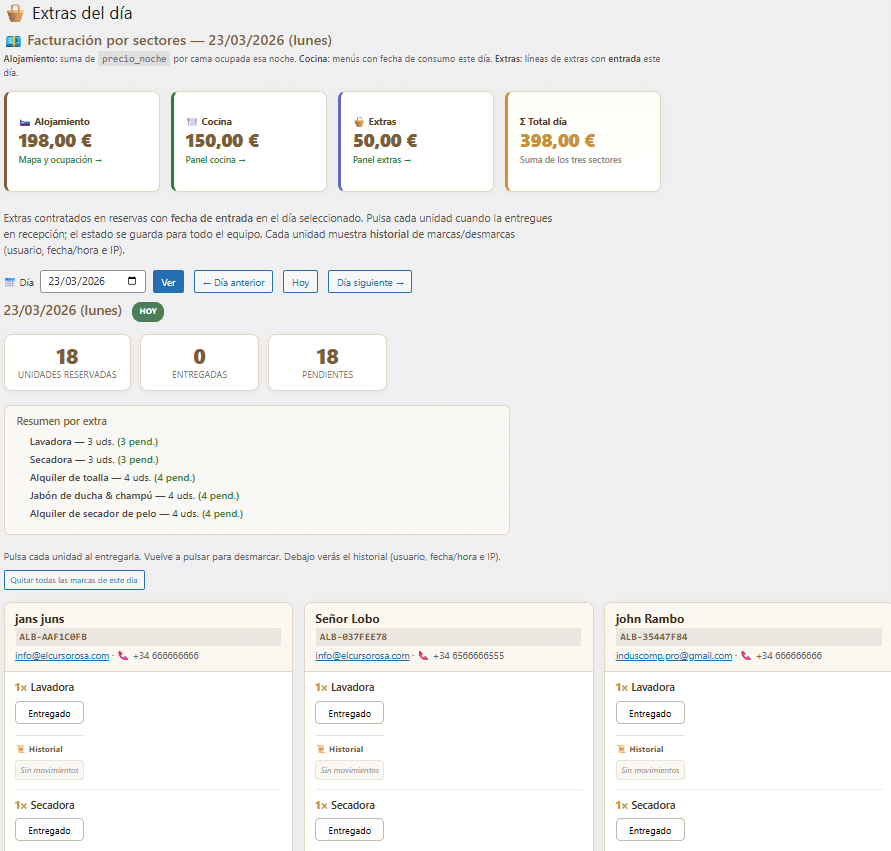Click the date input showing 23/03/2026
891x851 pixels.
point(85,282)
